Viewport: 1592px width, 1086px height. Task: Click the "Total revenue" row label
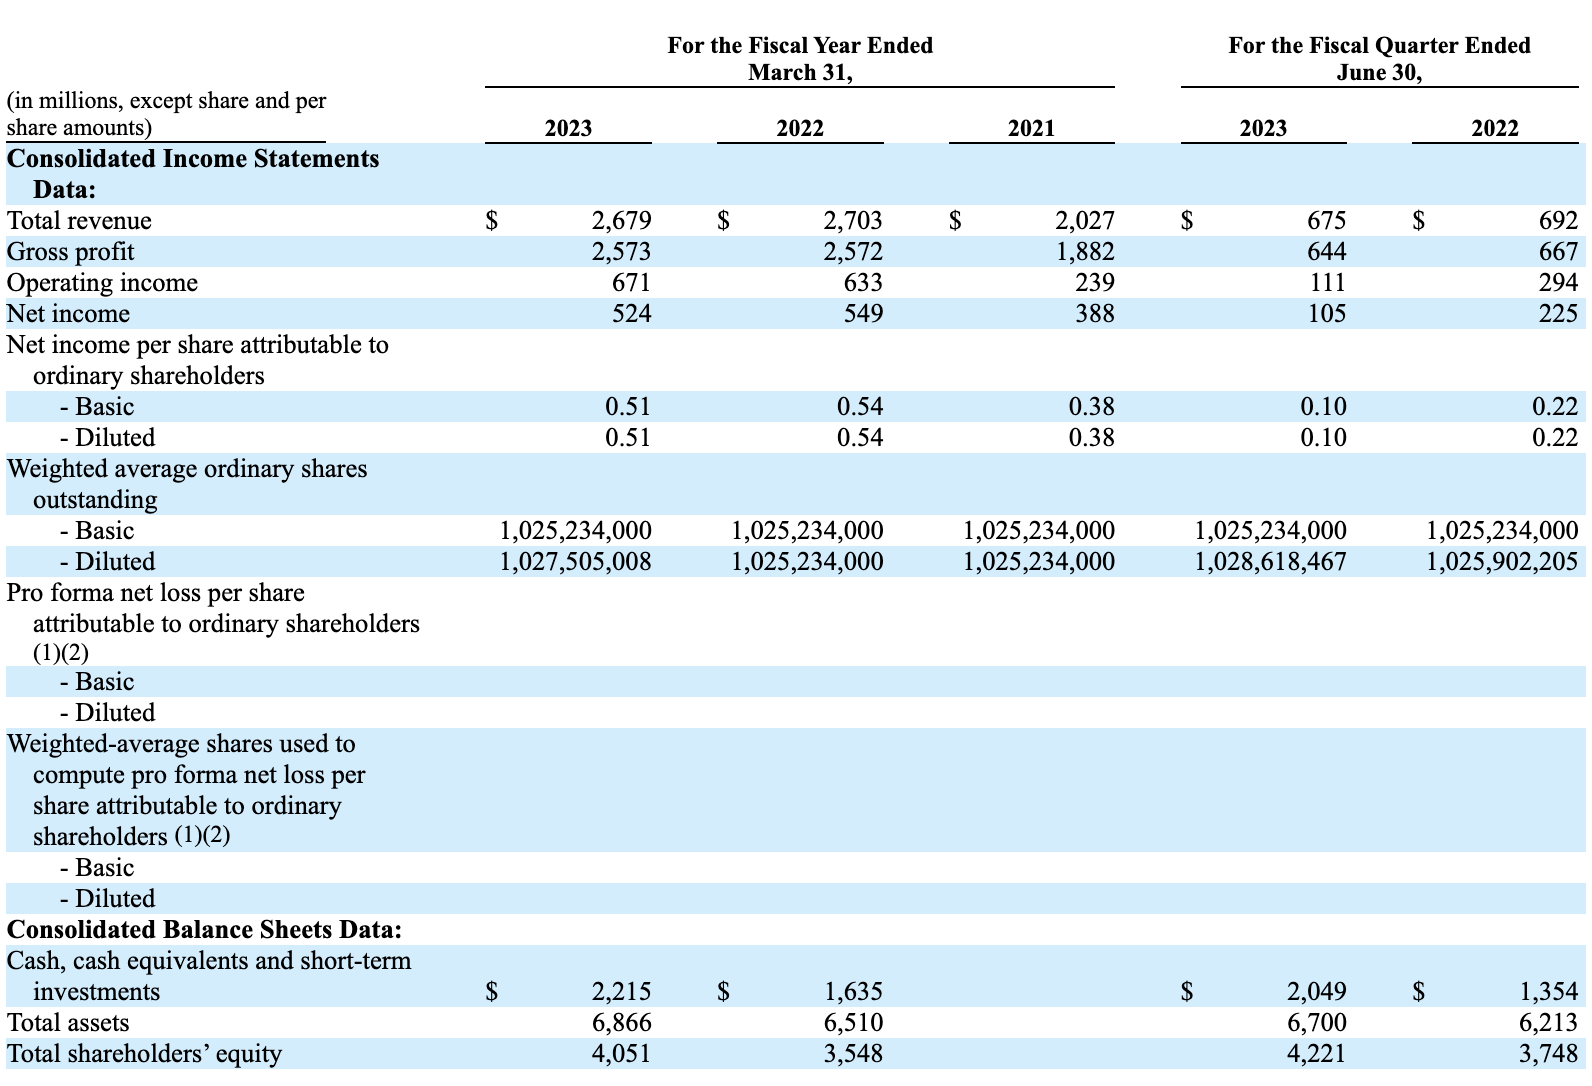tap(79, 221)
